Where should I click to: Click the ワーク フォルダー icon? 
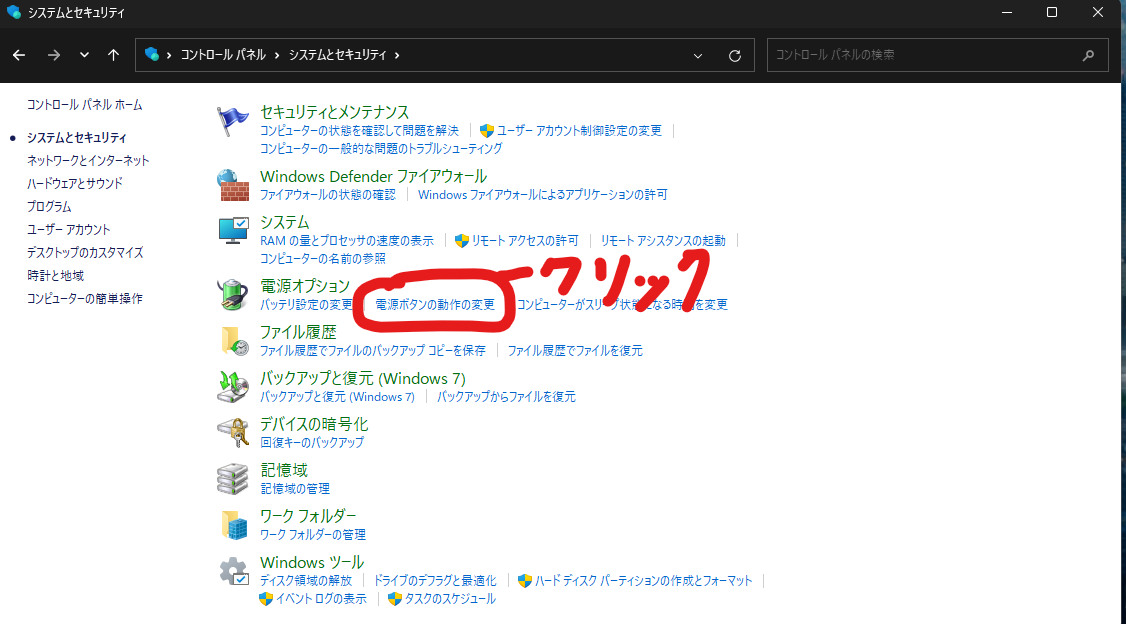(x=234, y=525)
